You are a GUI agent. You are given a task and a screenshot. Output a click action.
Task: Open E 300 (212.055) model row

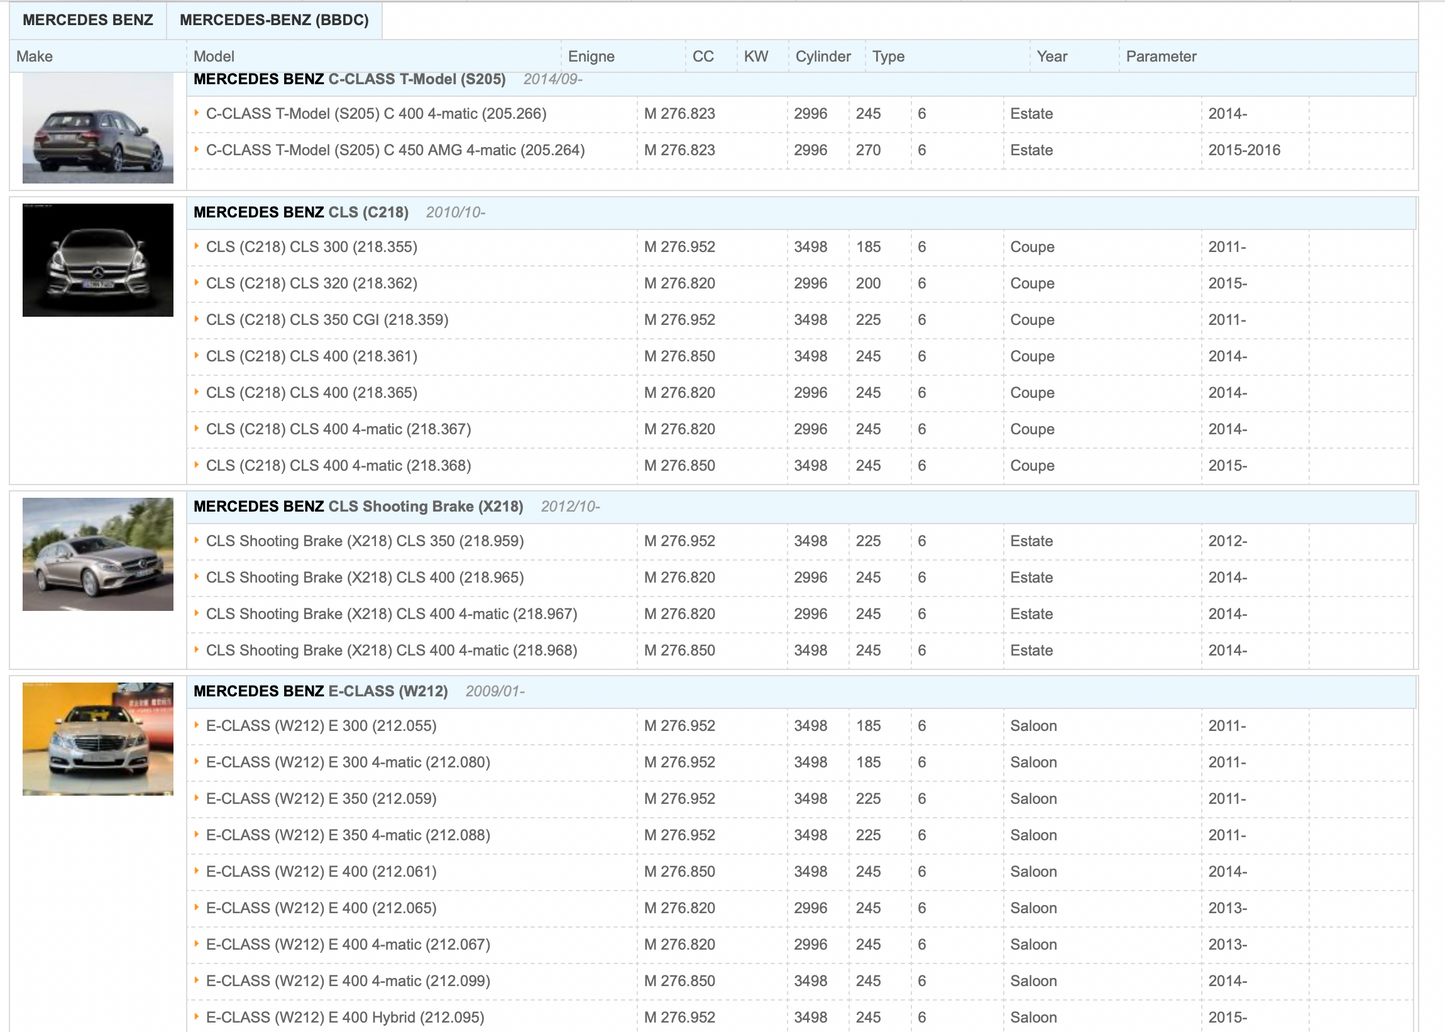(321, 726)
